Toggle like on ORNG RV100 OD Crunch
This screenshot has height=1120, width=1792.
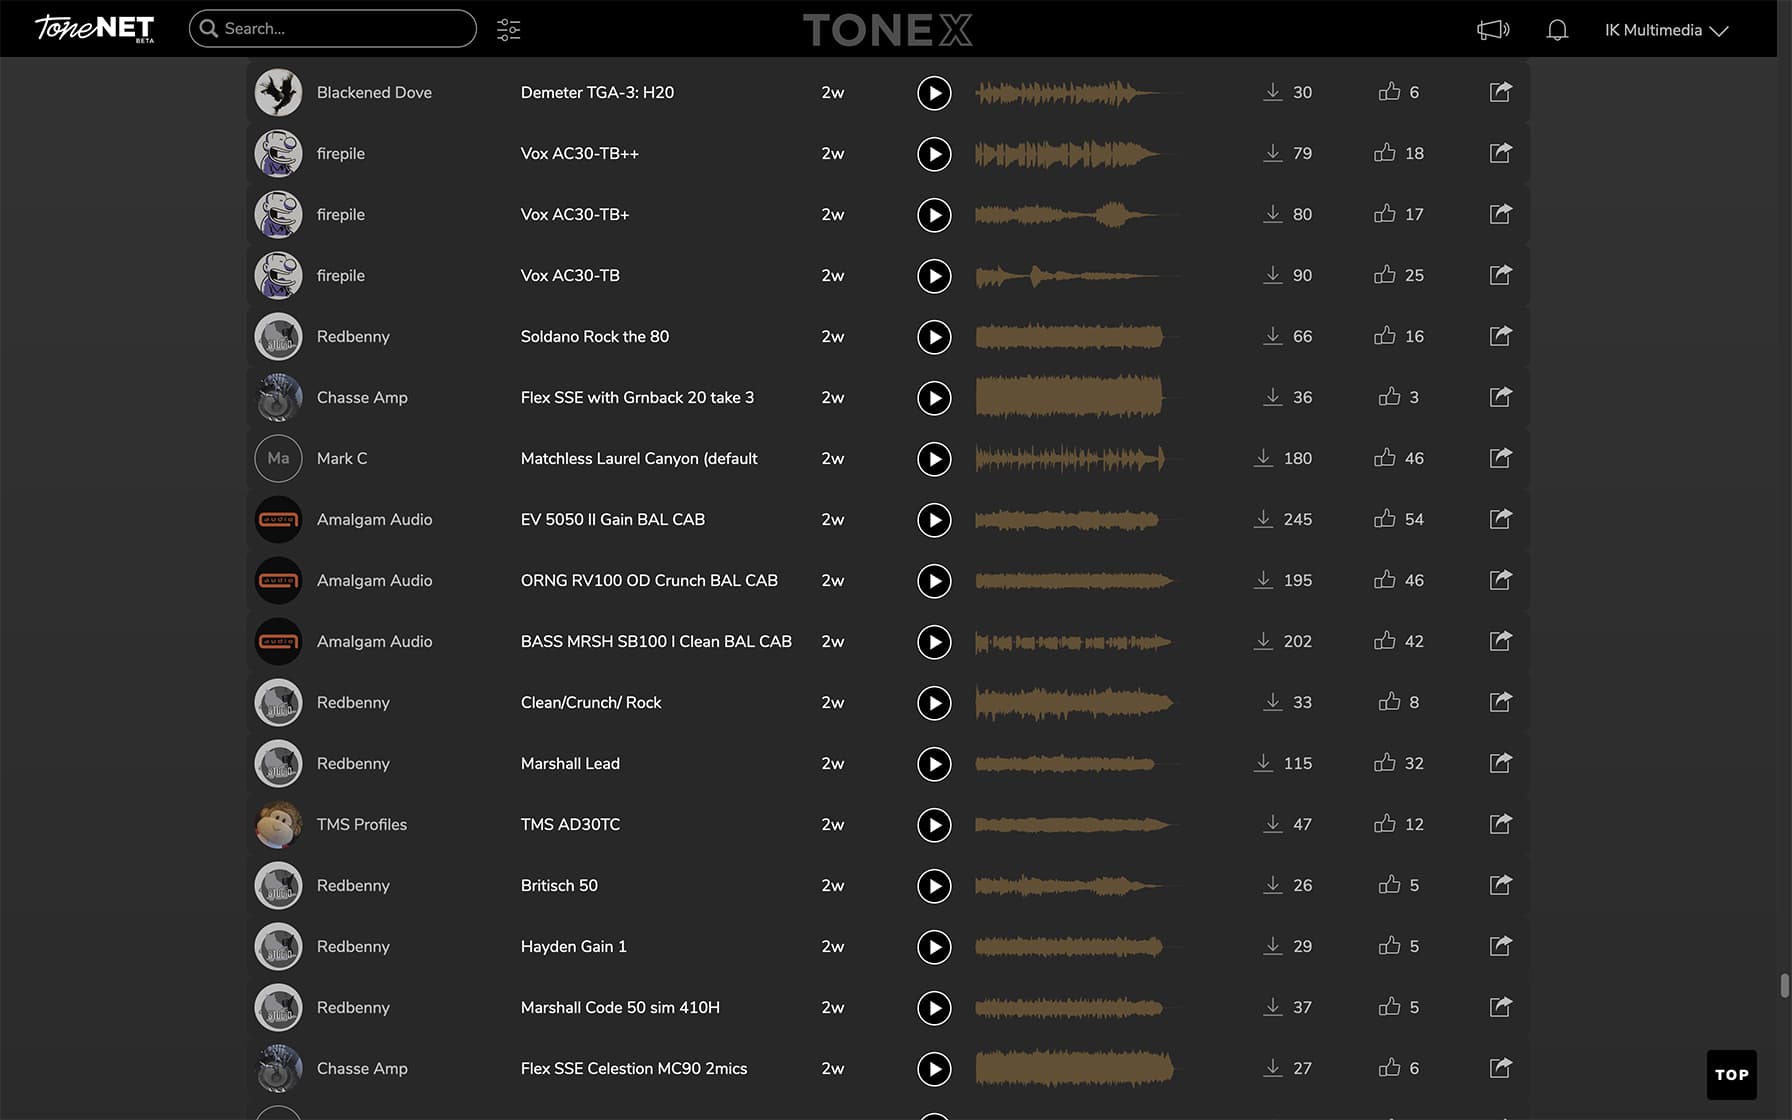point(1385,580)
